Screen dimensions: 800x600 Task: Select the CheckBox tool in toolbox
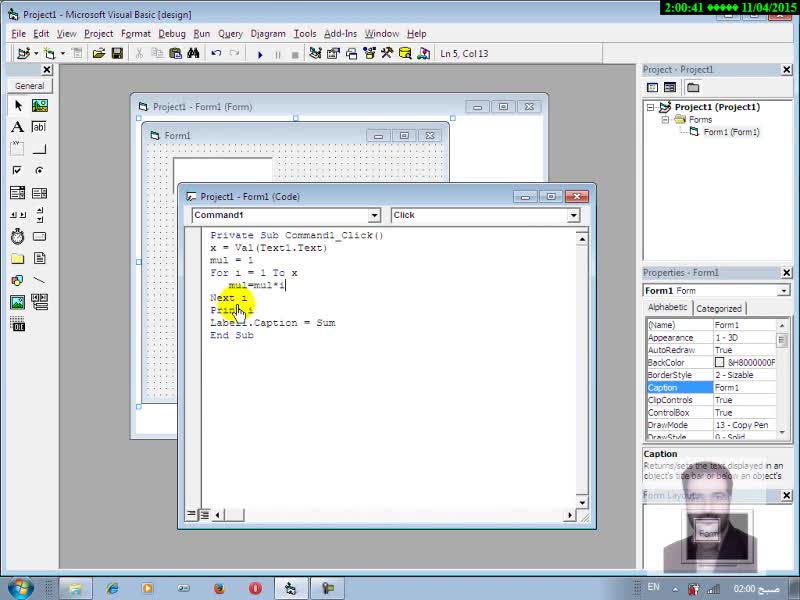point(18,170)
